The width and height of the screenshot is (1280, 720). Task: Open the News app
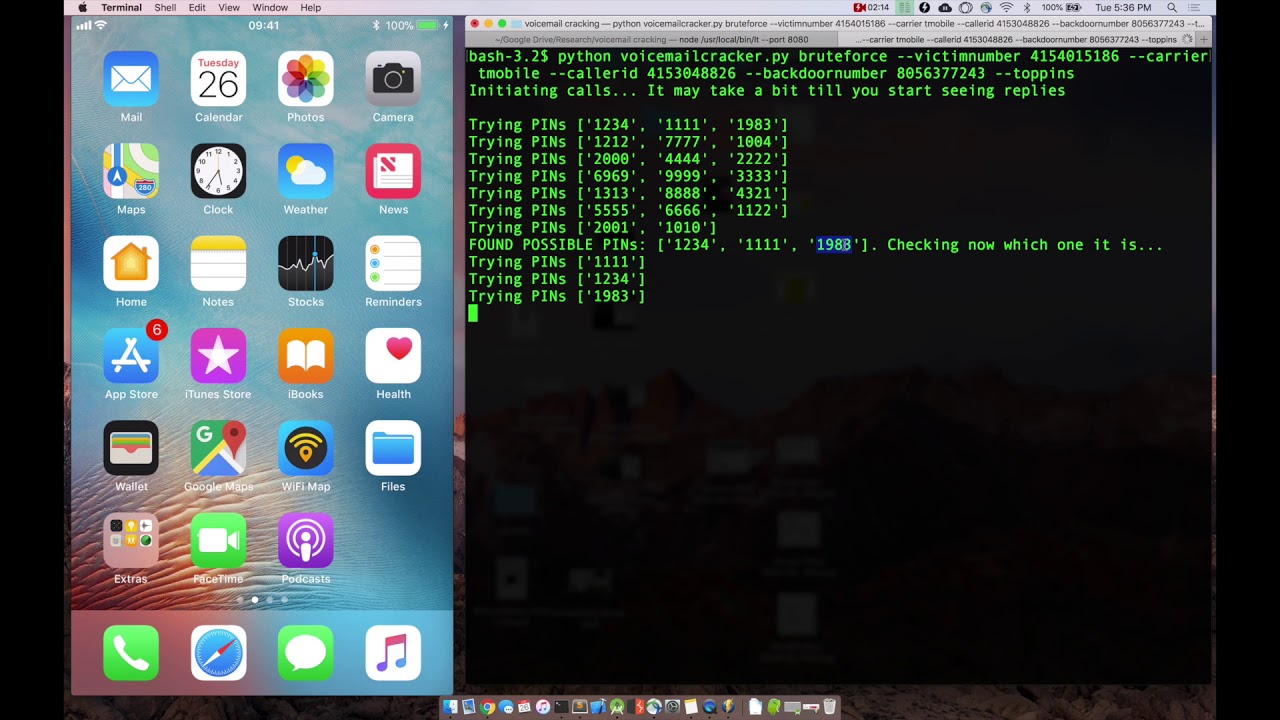393,171
